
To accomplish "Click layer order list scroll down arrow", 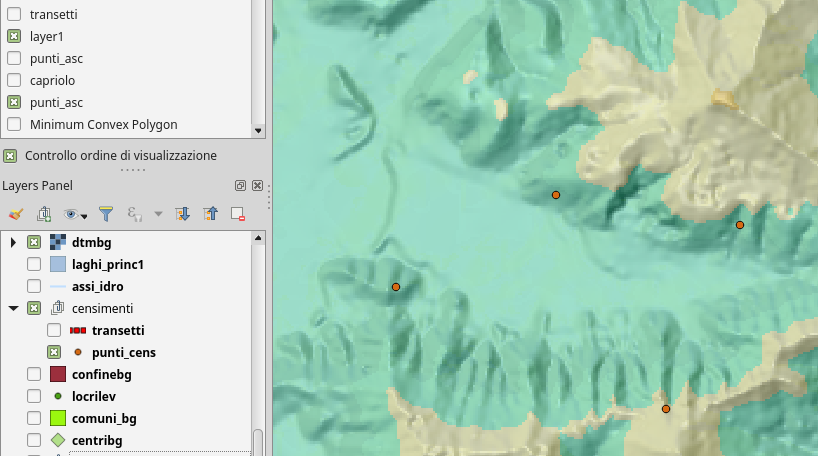I will [258, 130].
